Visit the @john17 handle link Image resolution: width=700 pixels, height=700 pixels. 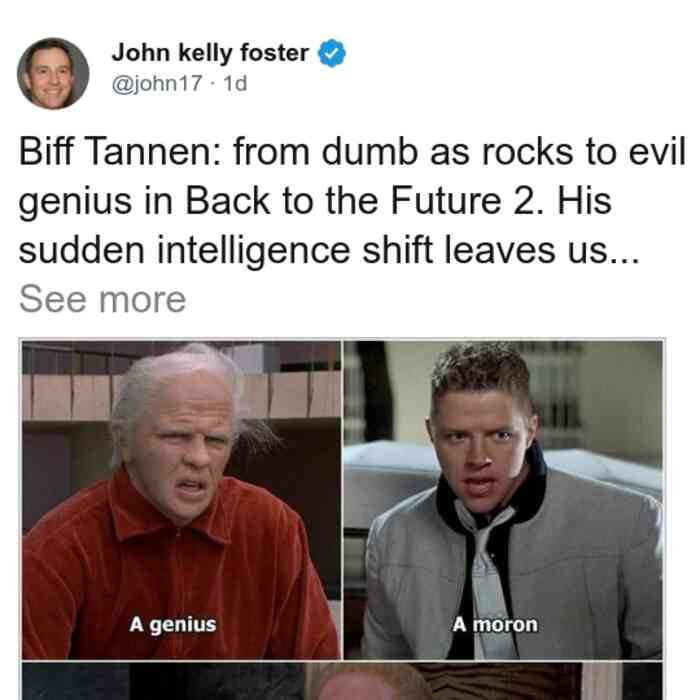pos(157,83)
